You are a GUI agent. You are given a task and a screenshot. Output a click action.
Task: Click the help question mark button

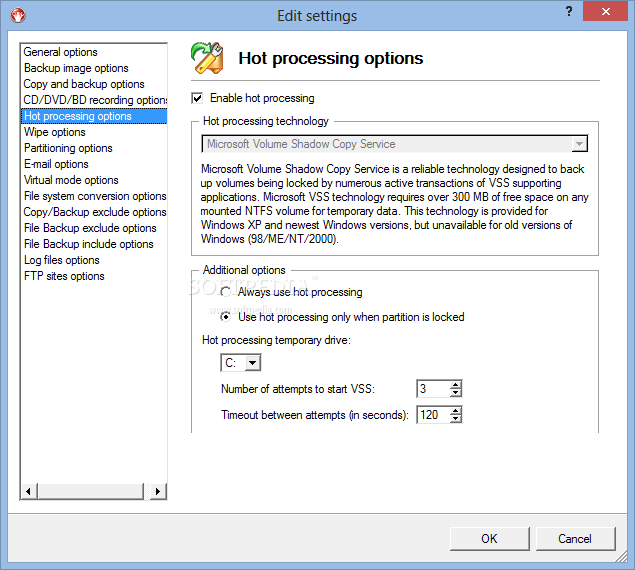pyautogui.click(x=569, y=11)
